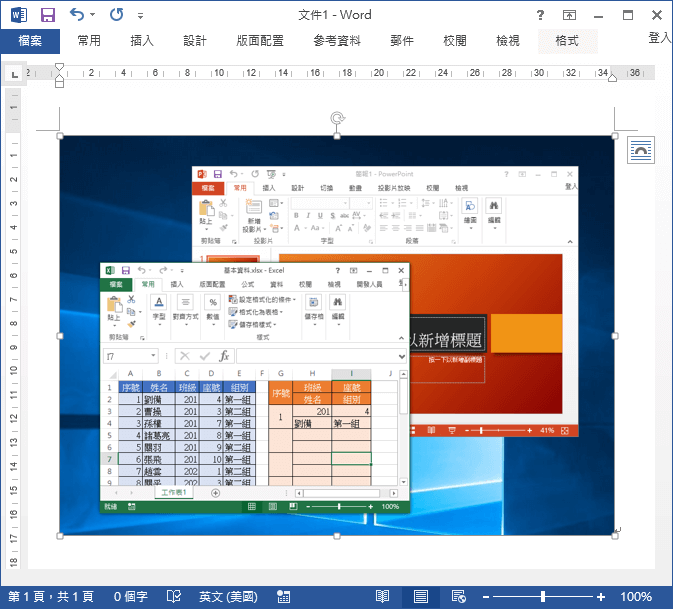The width and height of the screenshot is (673, 609).
Task: Open the Layout Options button beside the picture
Action: (641, 150)
